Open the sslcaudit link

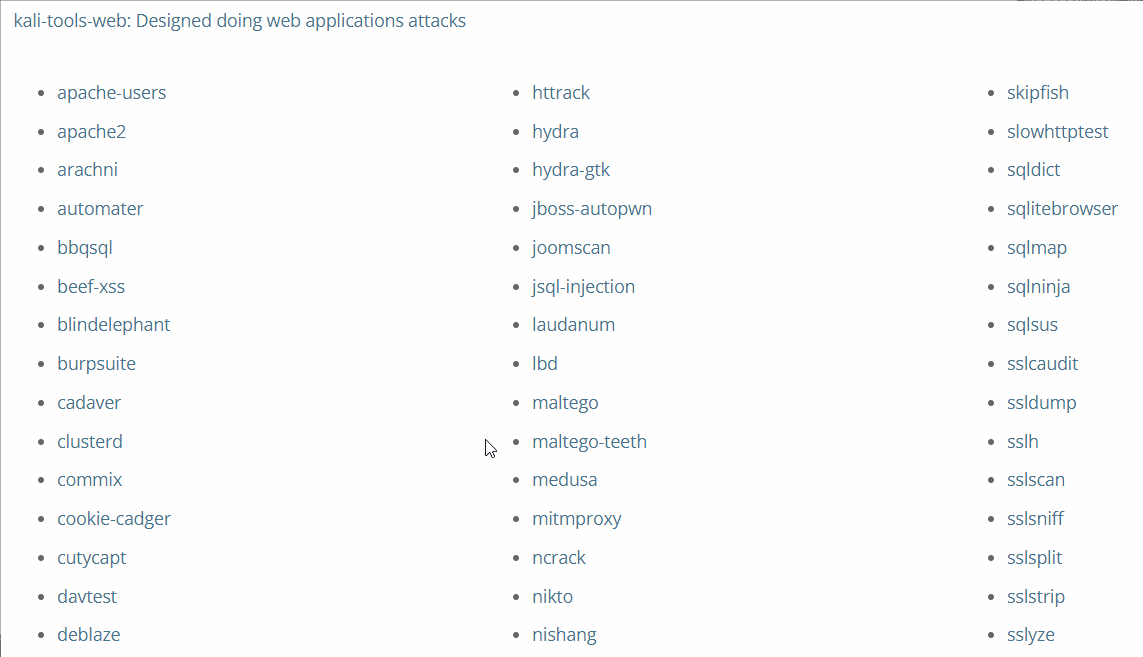point(1042,363)
